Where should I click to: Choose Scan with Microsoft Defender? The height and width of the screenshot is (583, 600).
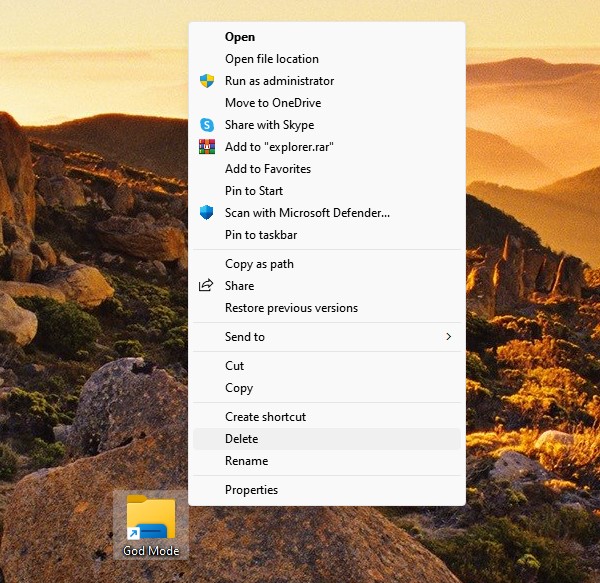327,213
